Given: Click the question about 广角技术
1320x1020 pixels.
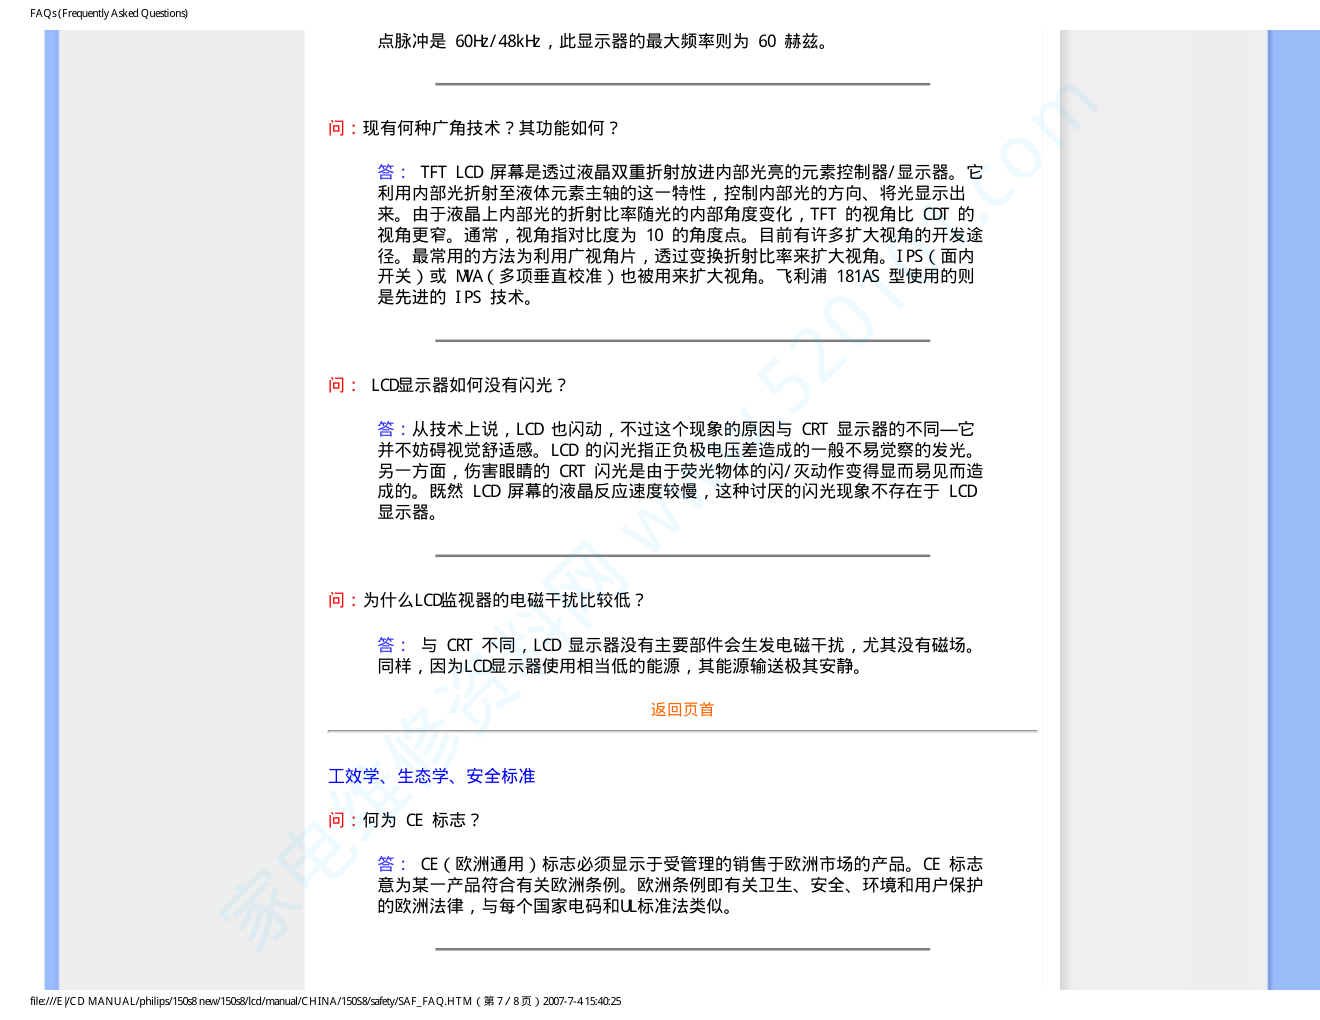Looking at the screenshot, I should pyautogui.click(x=490, y=128).
